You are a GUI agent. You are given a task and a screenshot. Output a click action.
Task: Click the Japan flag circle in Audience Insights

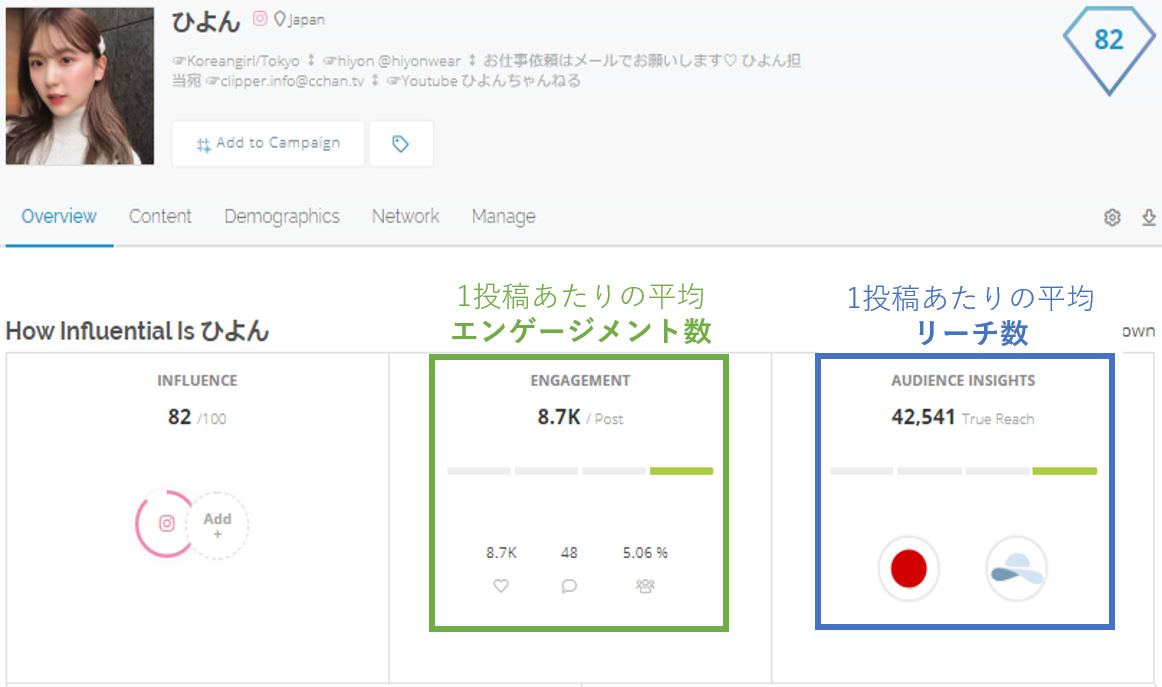click(909, 568)
